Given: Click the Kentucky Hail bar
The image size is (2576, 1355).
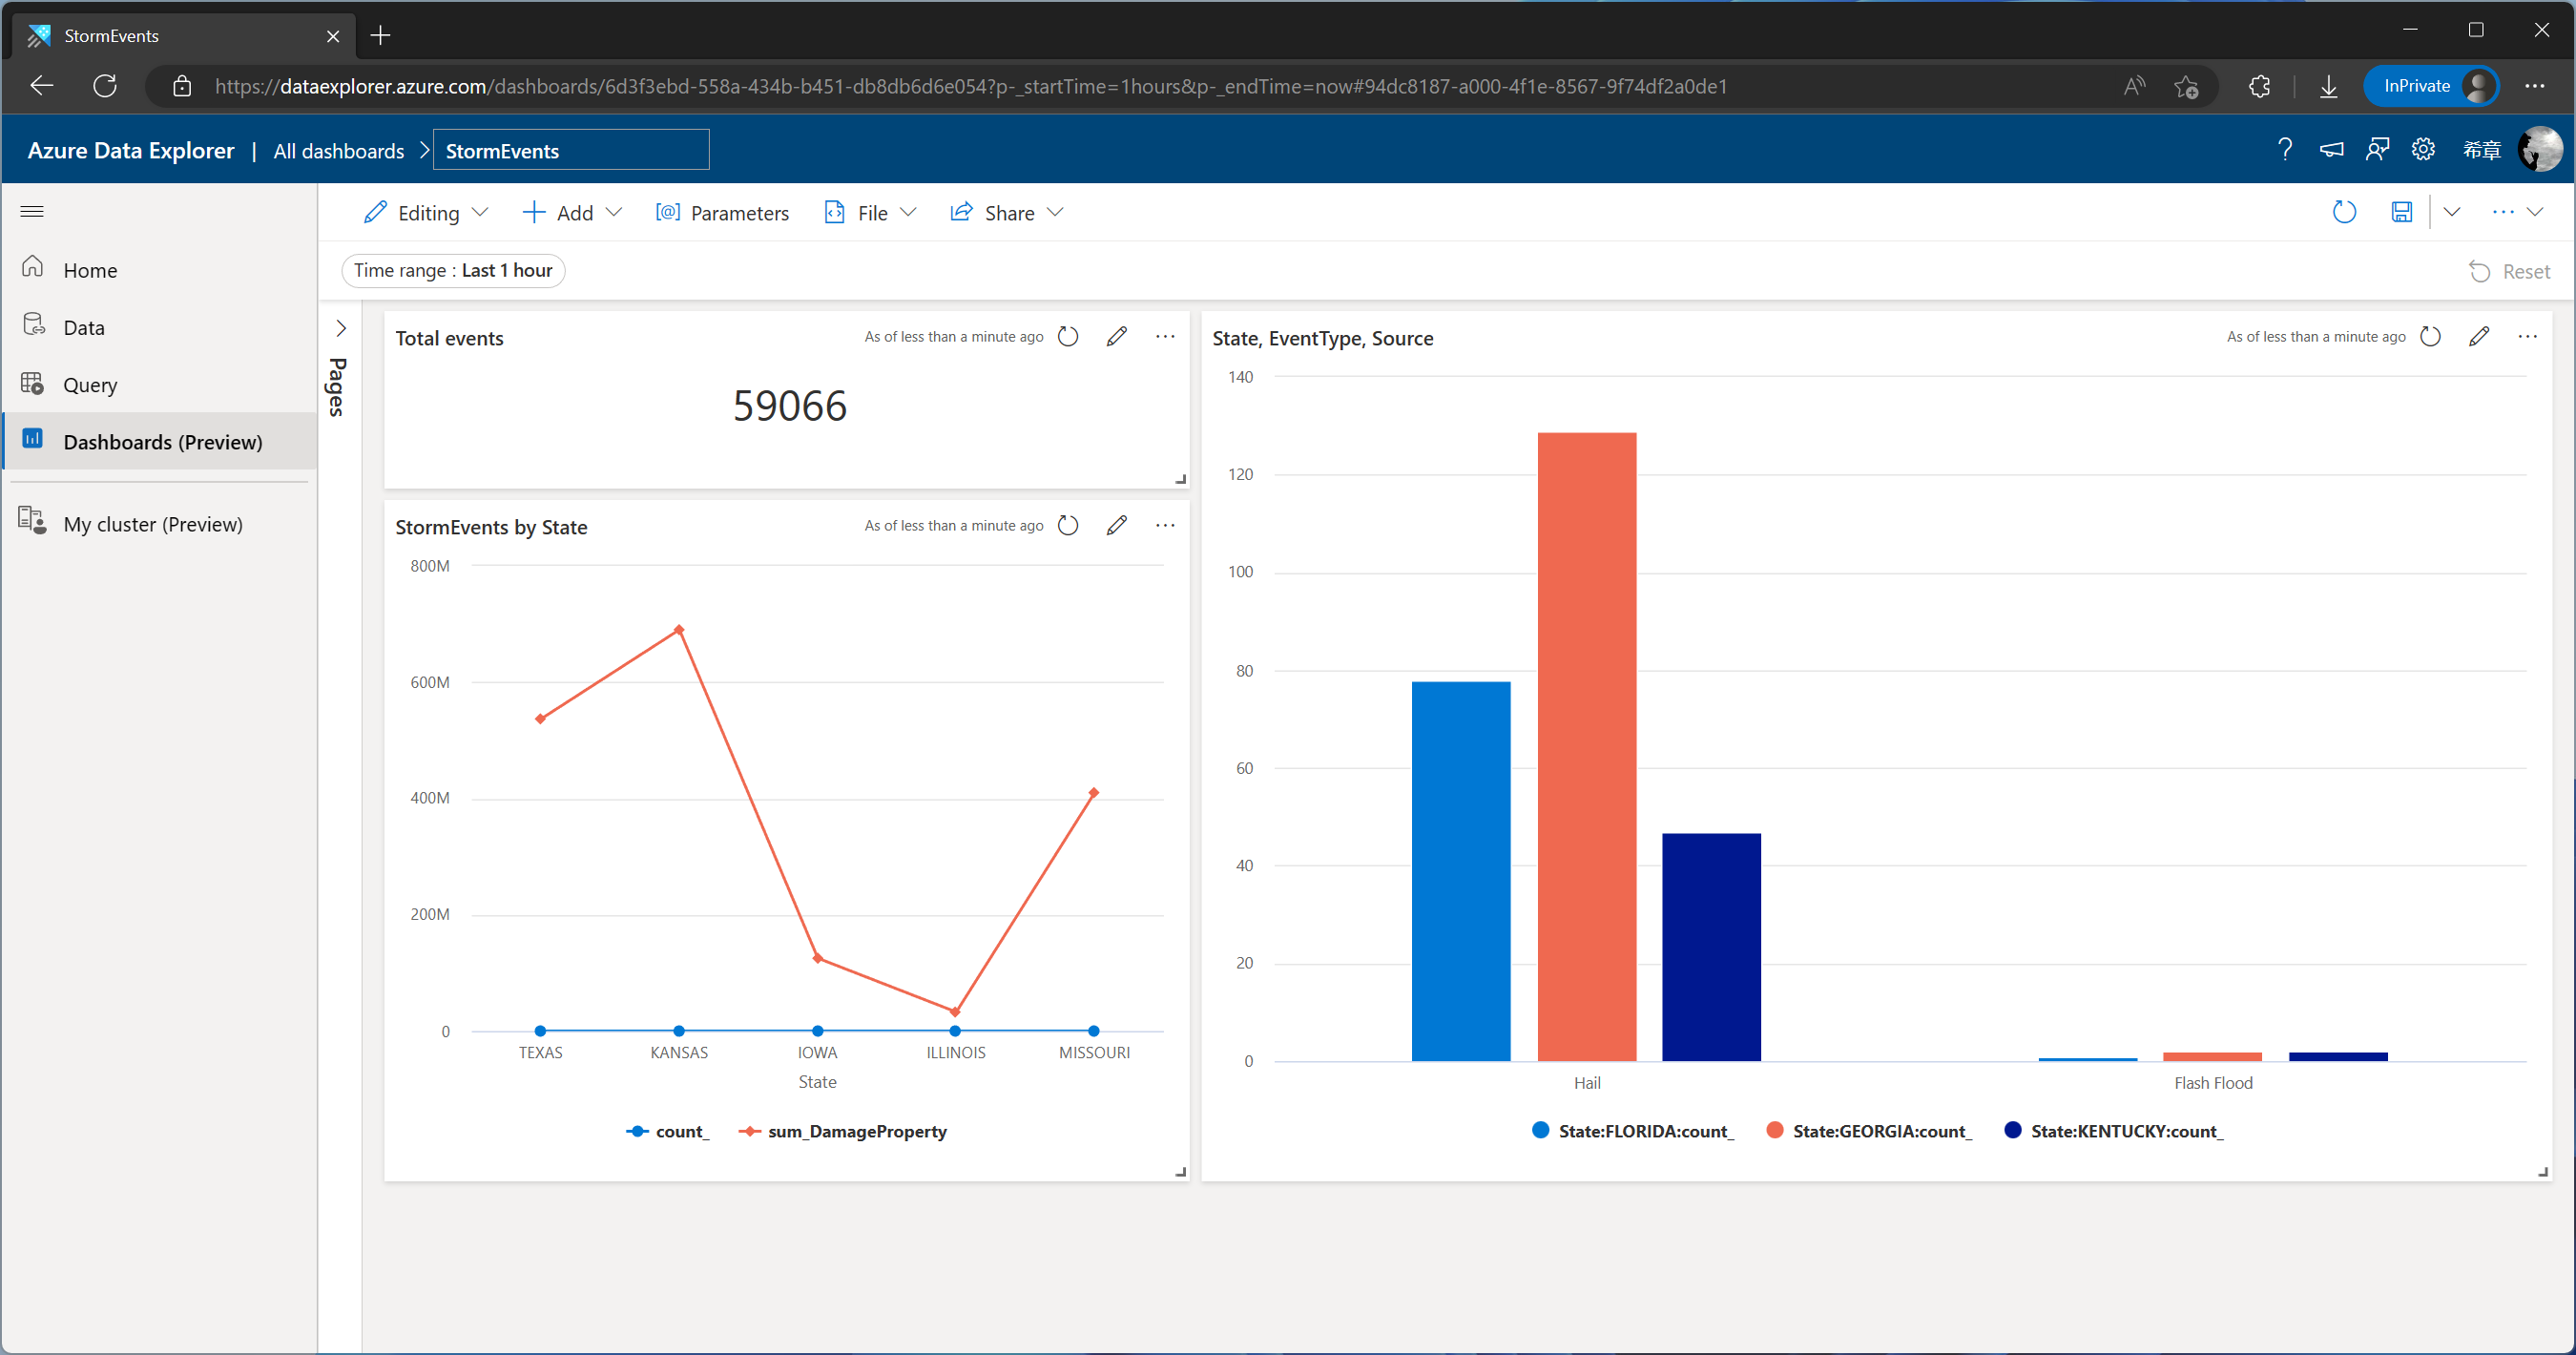Looking at the screenshot, I should coord(1711,947).
